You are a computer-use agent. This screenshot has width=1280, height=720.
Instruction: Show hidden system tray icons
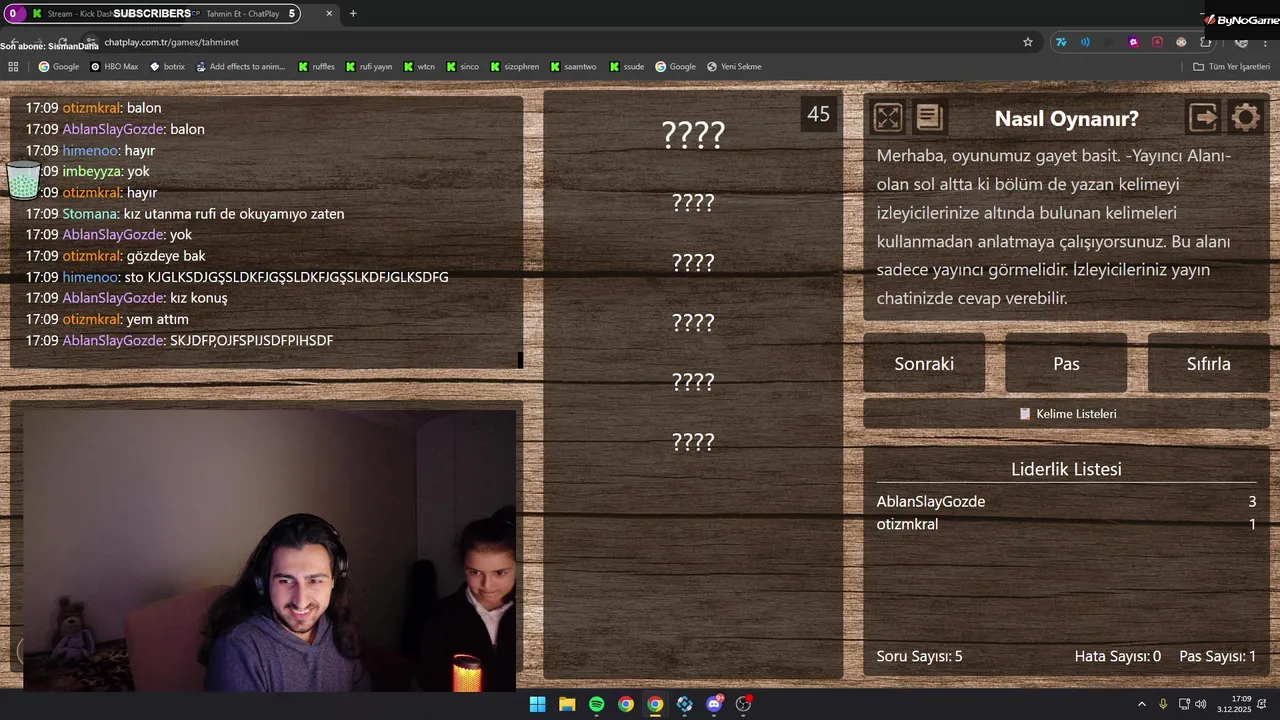coord(1142,704)
